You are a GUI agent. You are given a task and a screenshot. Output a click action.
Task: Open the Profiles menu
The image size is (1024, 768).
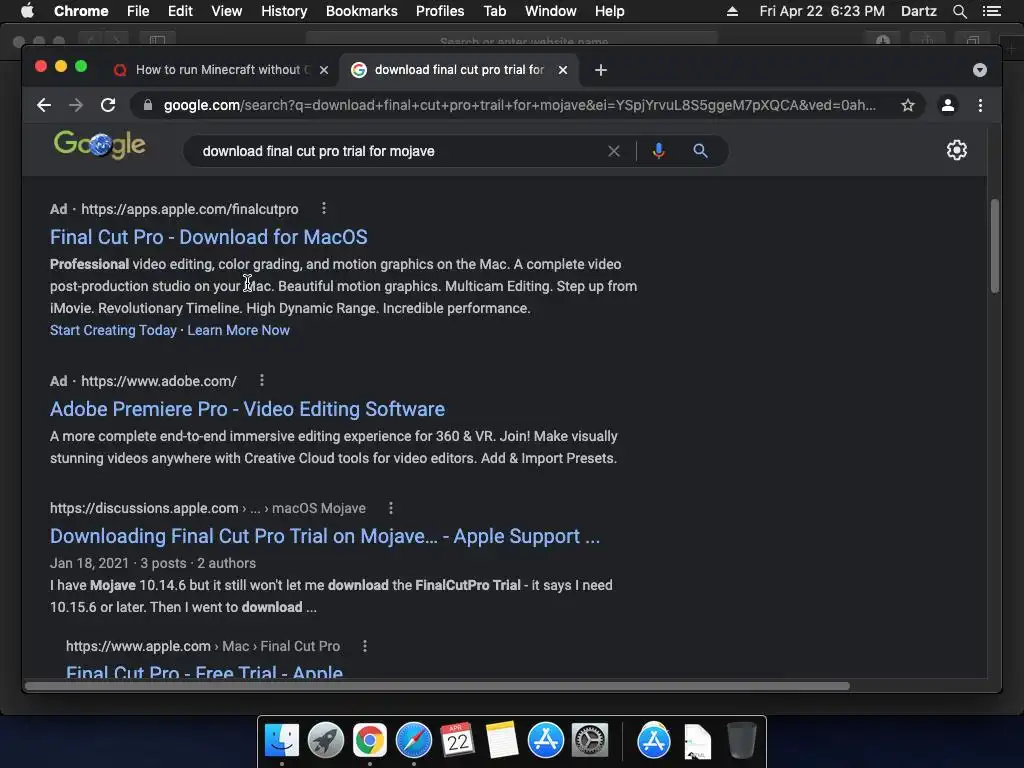tap(440, 11)
